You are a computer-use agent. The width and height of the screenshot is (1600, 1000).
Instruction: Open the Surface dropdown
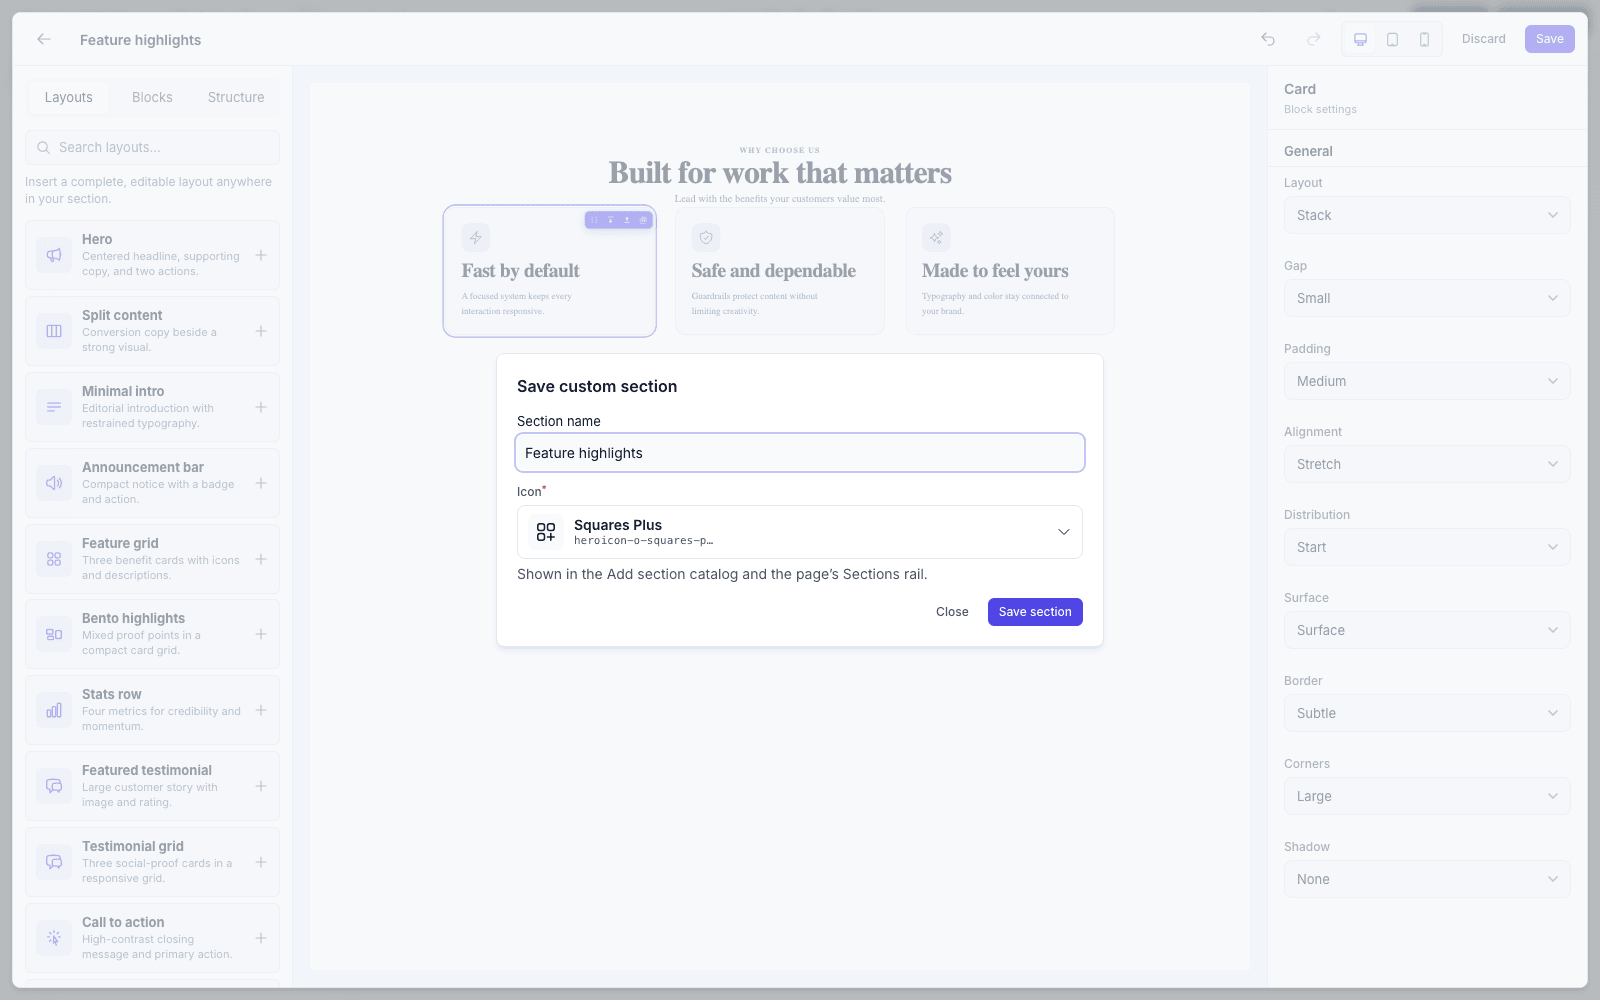pyautogui.click(x=1427, y=630)
